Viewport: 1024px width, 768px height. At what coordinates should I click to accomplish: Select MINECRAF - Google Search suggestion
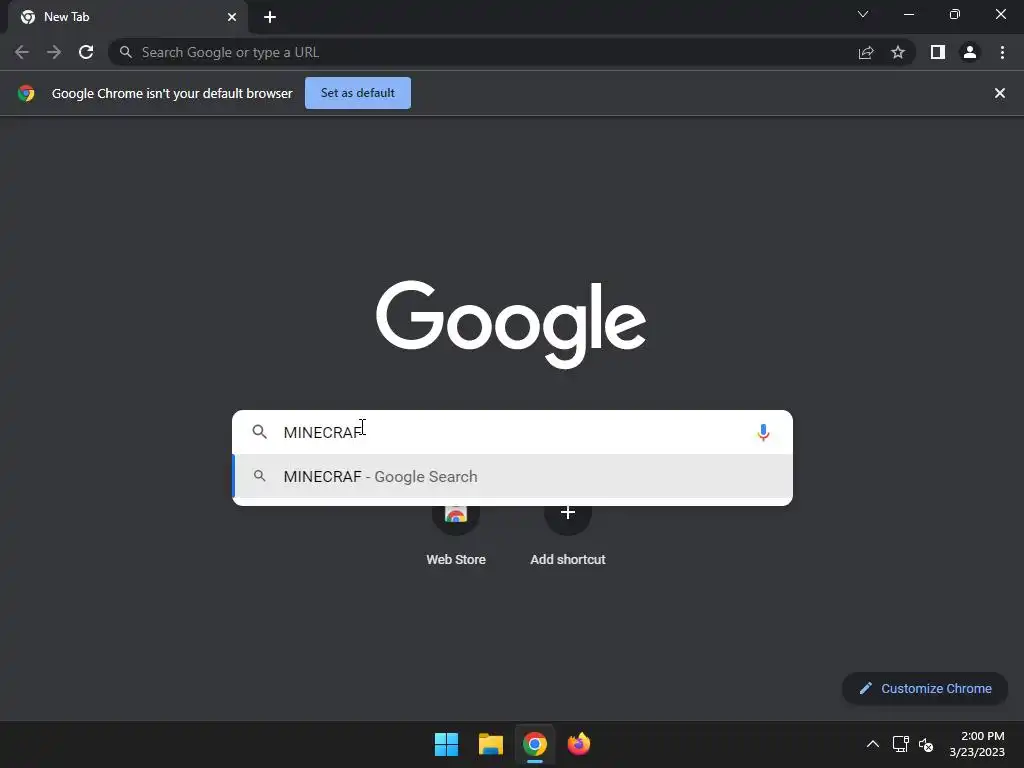[512, 476]
